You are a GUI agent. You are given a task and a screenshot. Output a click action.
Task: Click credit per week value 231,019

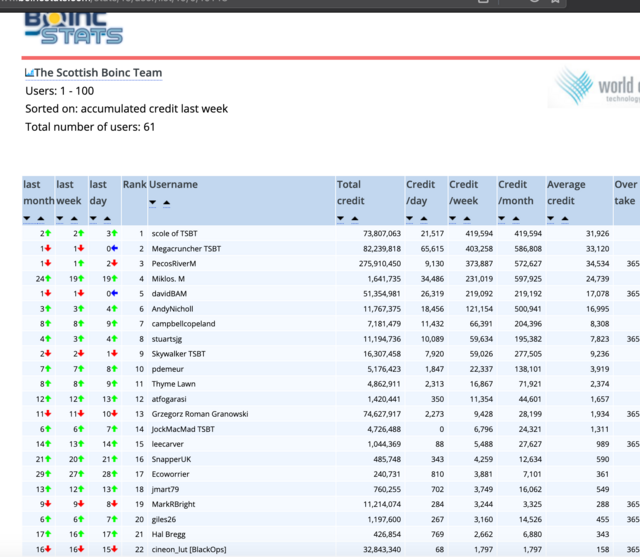coord(479,279)
